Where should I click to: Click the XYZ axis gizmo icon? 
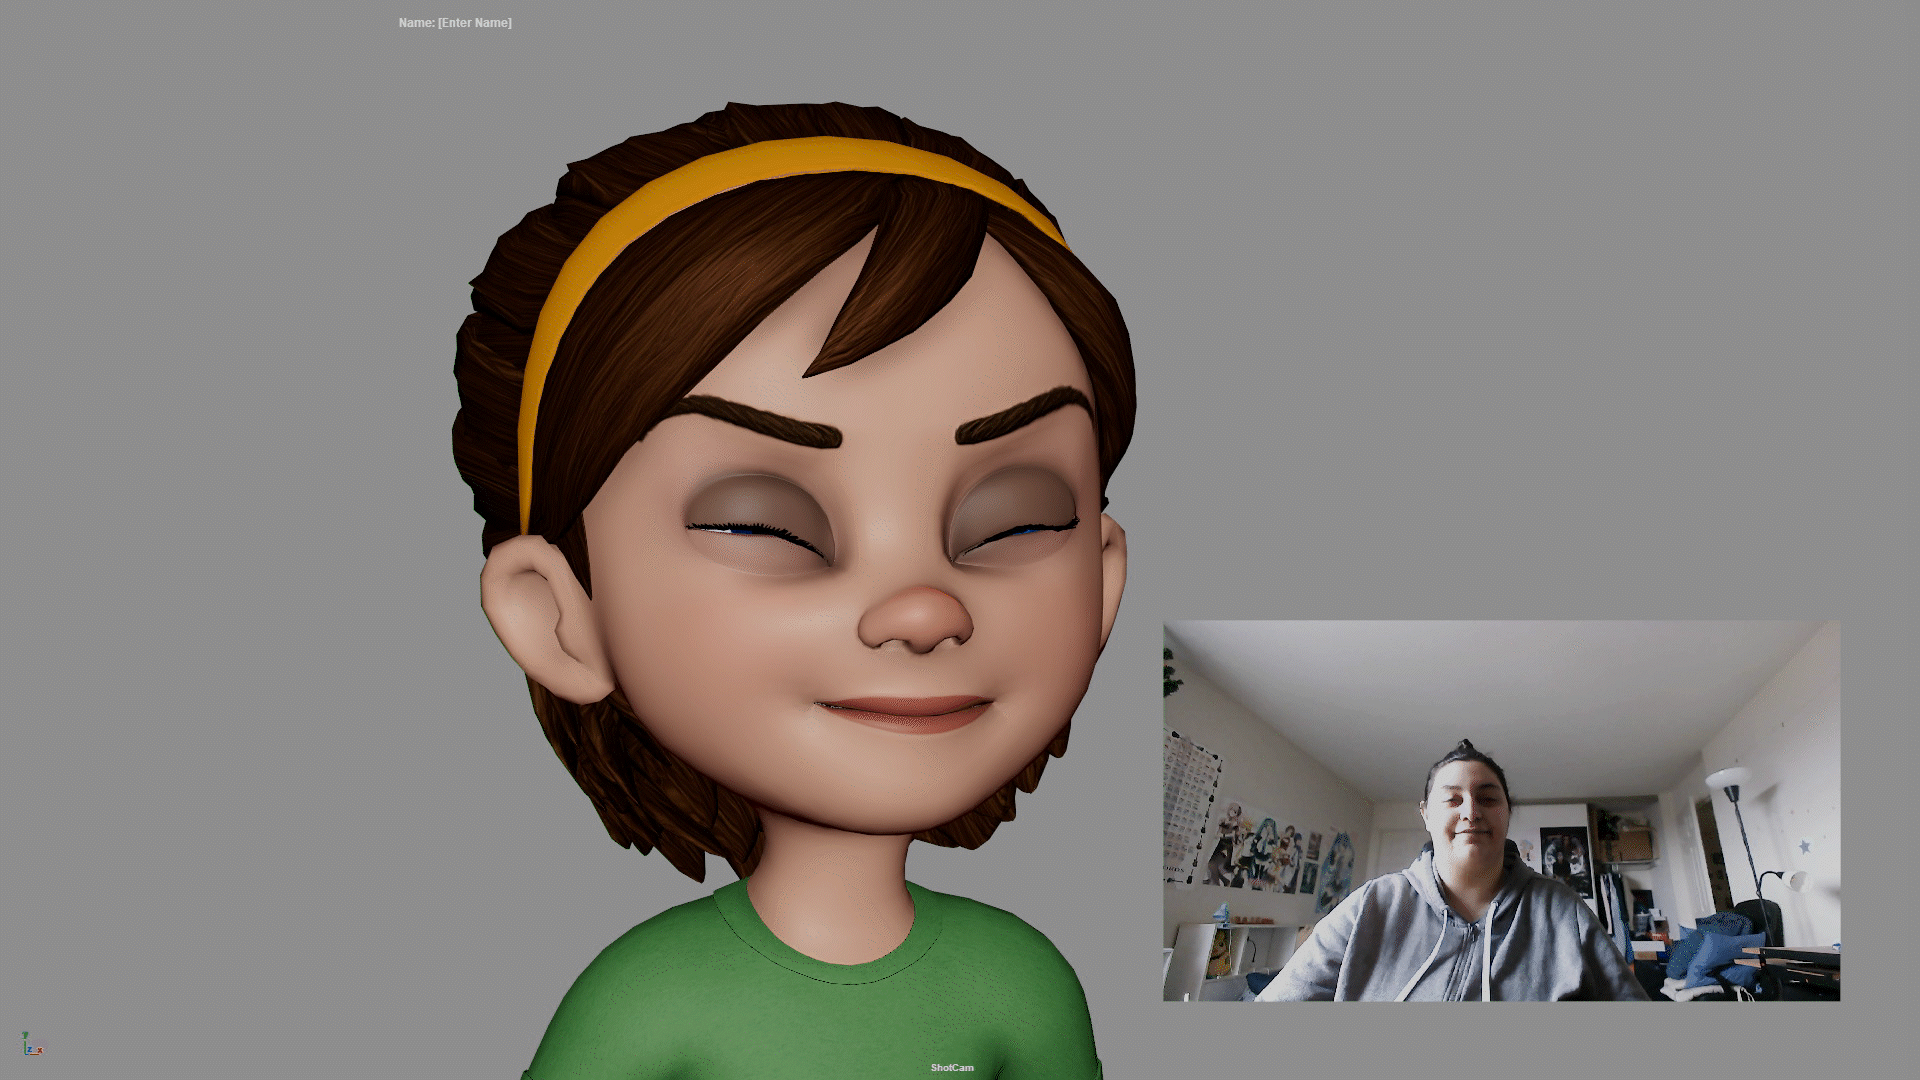[x=32, y=1046]
